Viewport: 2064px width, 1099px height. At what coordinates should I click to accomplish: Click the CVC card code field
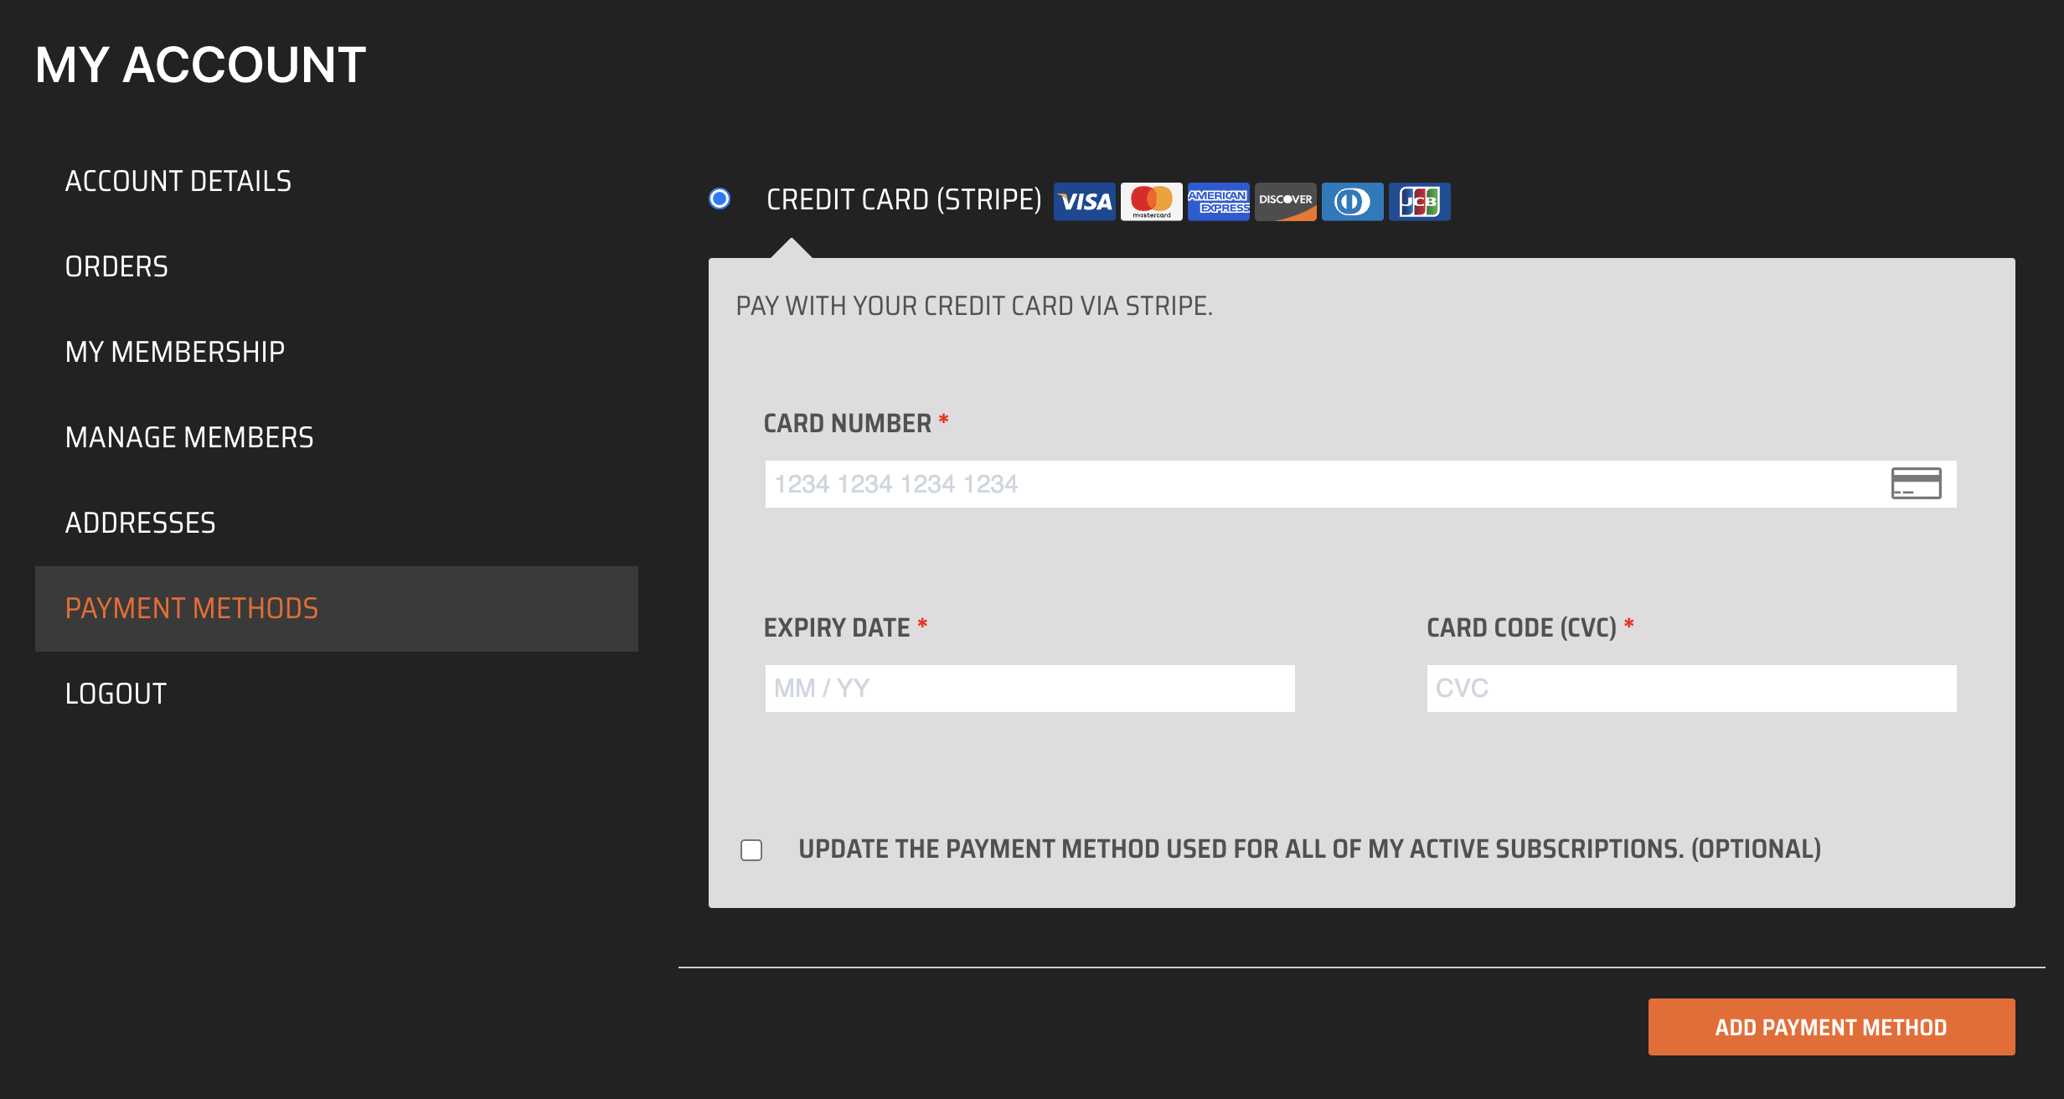coord(1690,688)
